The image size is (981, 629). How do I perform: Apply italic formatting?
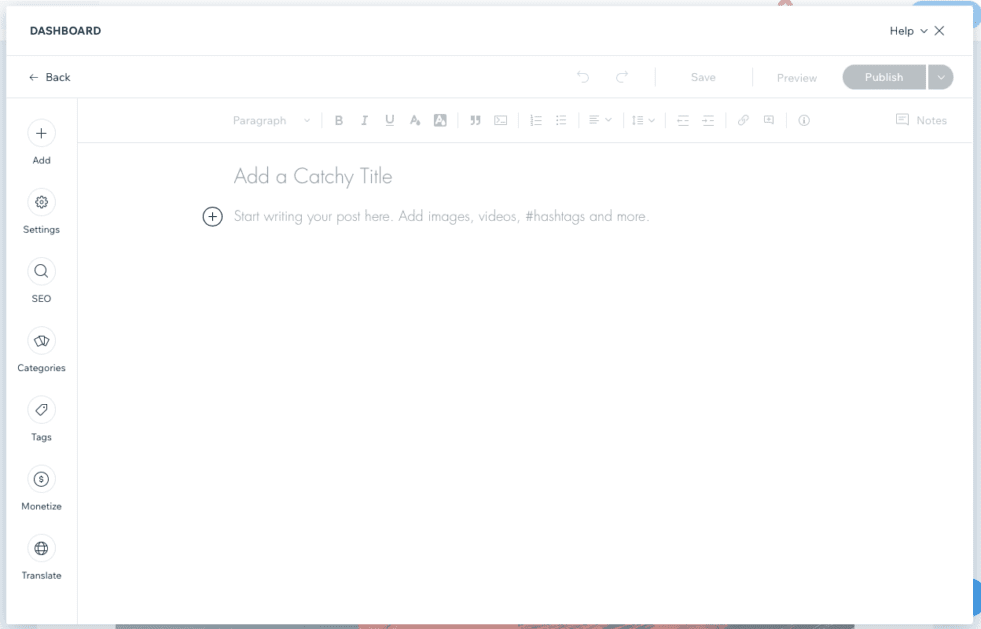[x=364, y=120]
